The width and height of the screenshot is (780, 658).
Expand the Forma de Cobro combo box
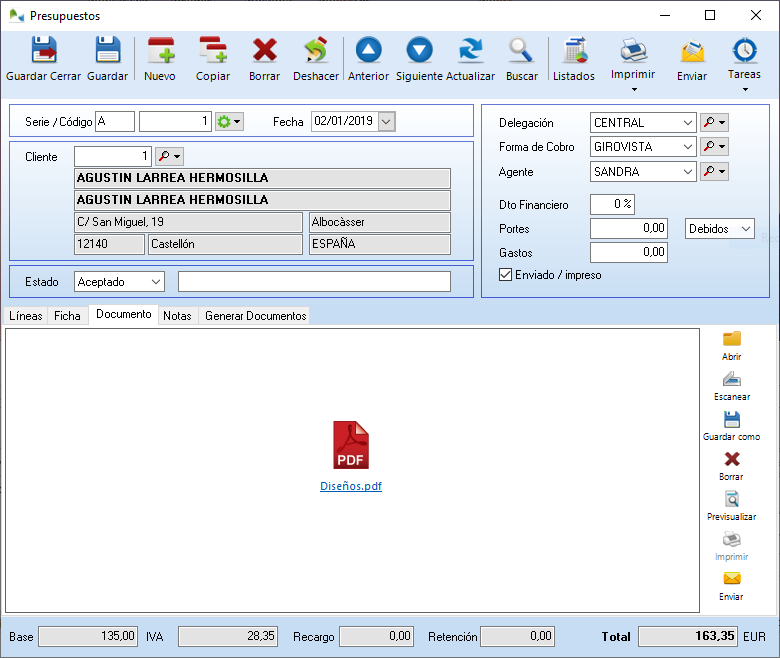coord(687,147)
